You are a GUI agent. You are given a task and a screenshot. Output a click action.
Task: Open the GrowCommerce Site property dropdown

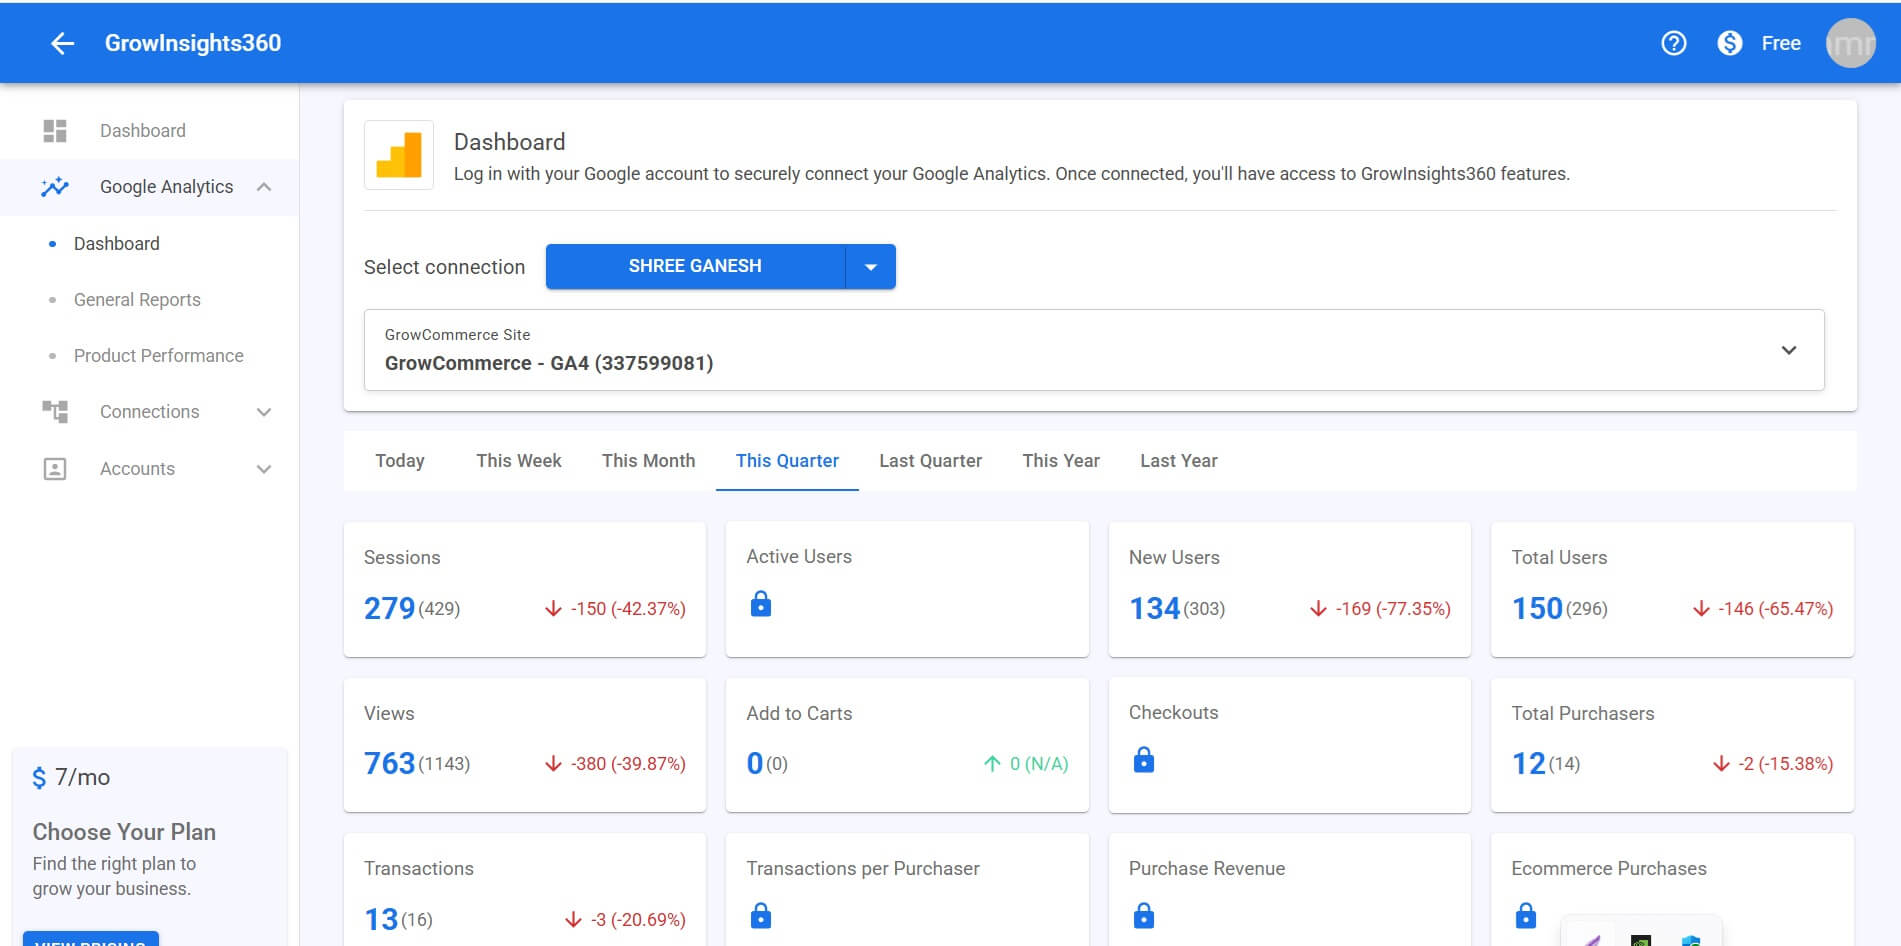pos(1094,350)
